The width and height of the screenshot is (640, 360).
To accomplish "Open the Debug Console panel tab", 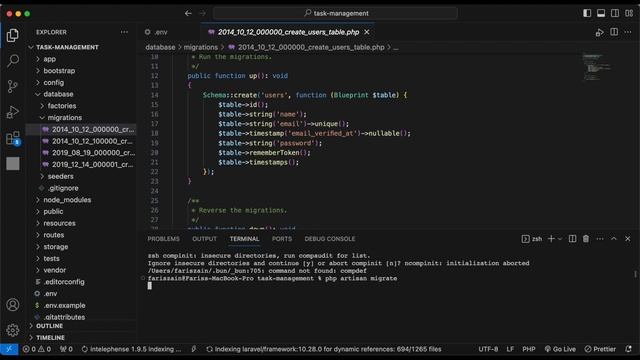I will pos(330,239).
